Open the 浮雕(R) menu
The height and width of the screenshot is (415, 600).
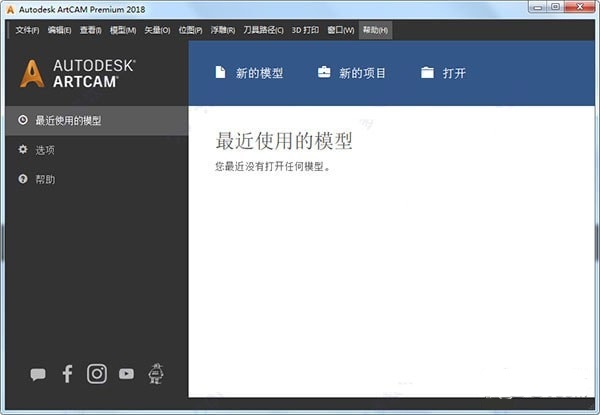tap(223, 30)
